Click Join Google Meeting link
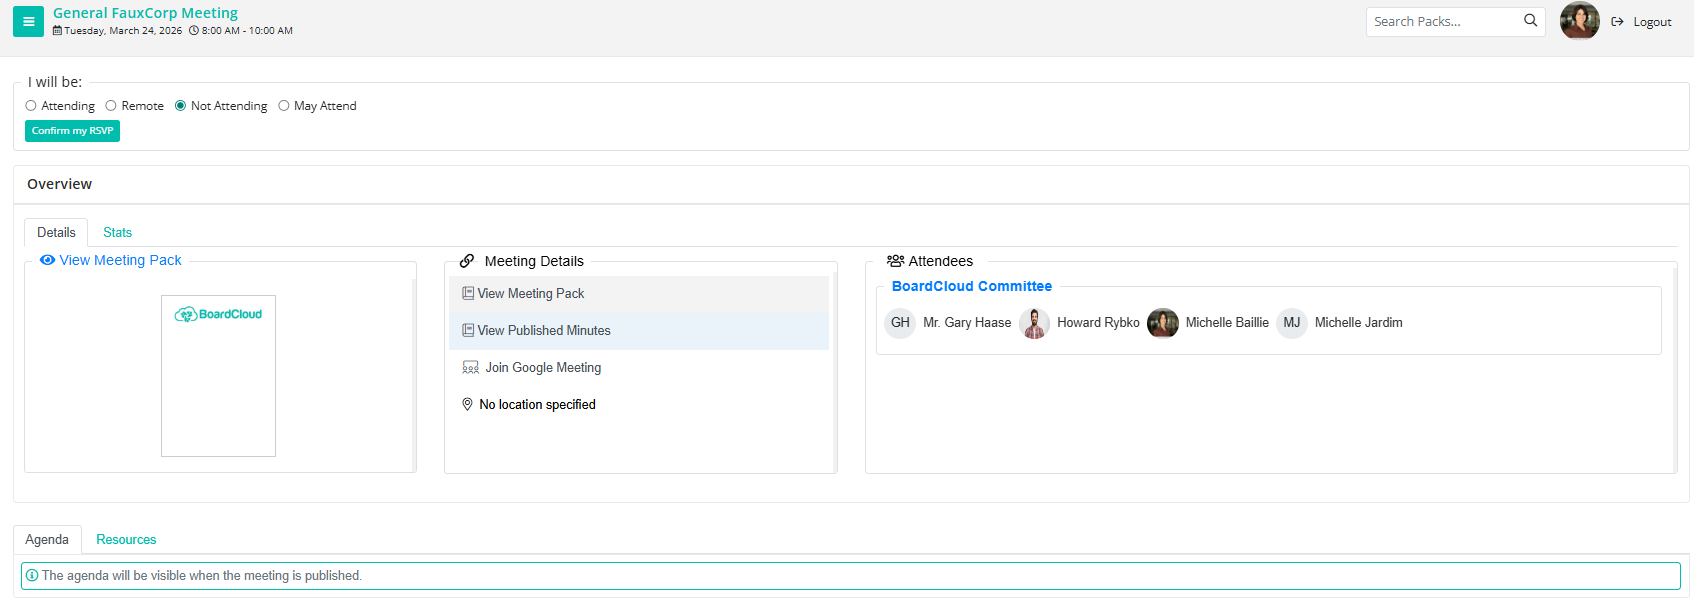This screenshot has height=603, width=1694. tap(543, 368)
